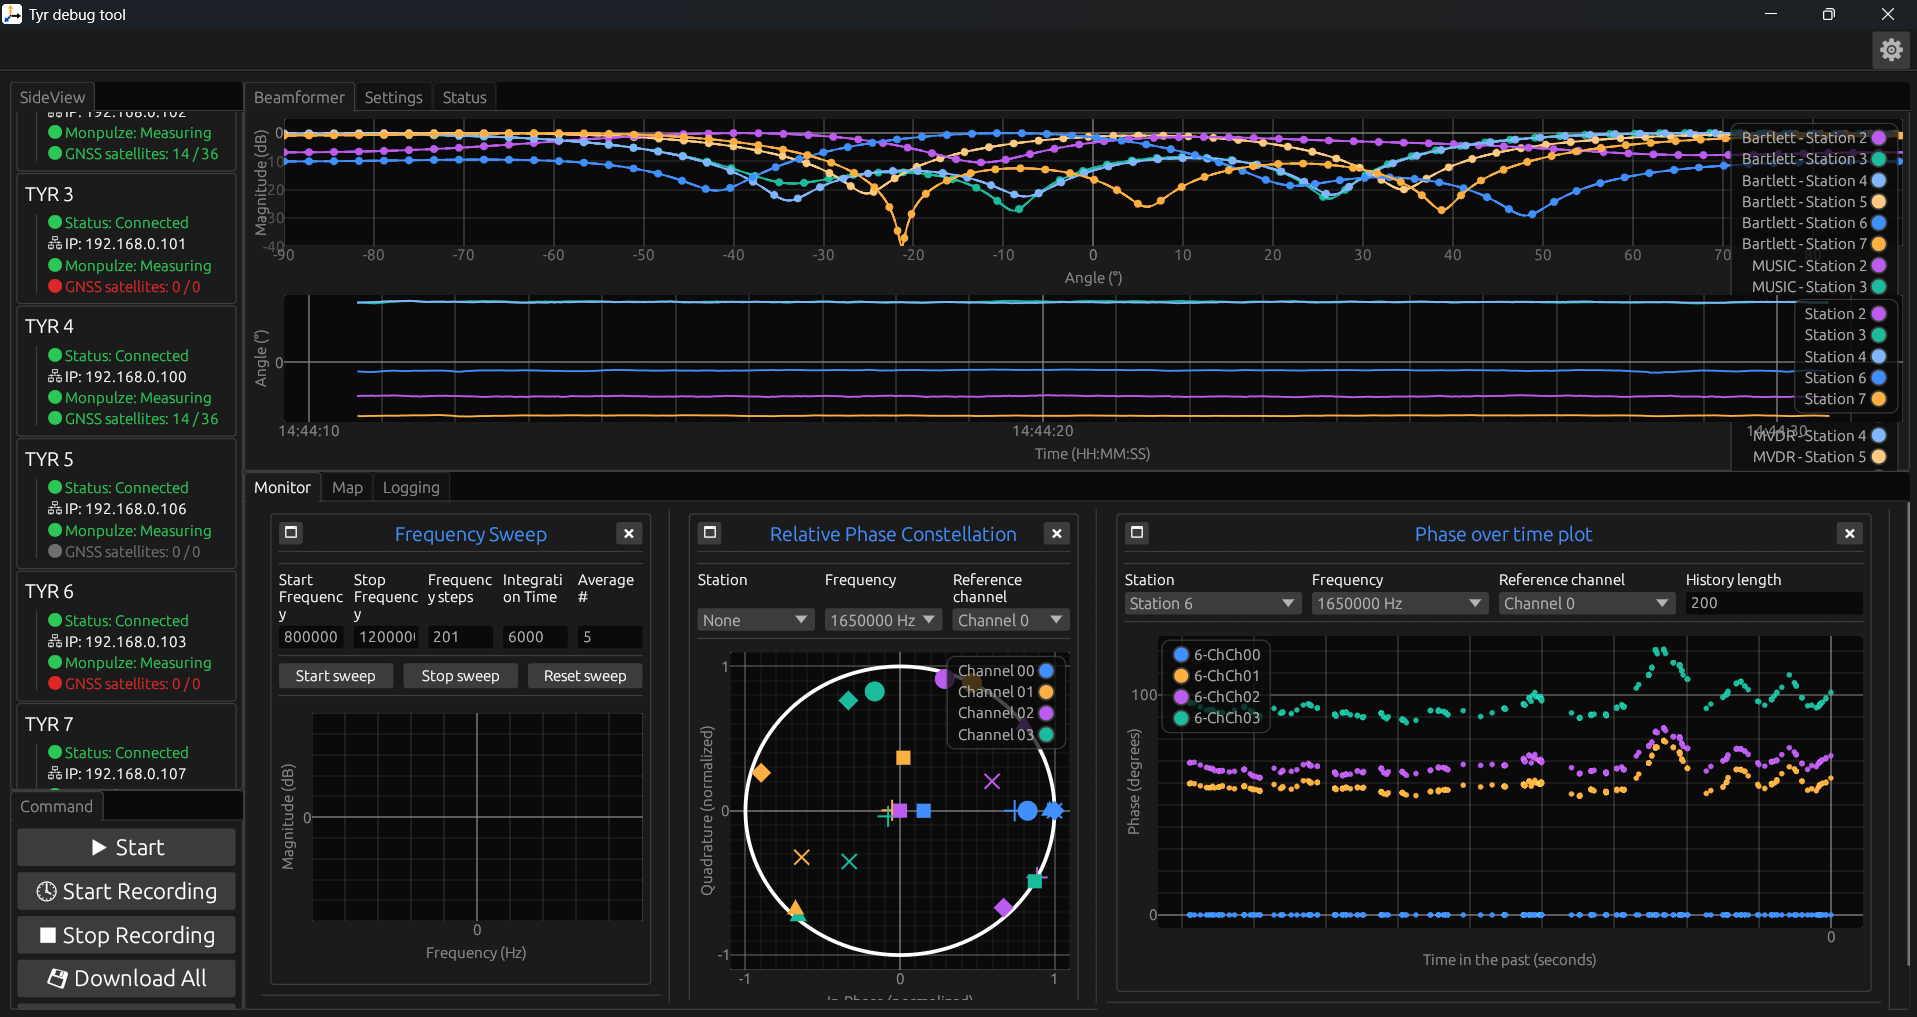The image size is (1917, 1017).
Task: Toggle Channel 00 constellation legend entry
Action: [1005, 671]
